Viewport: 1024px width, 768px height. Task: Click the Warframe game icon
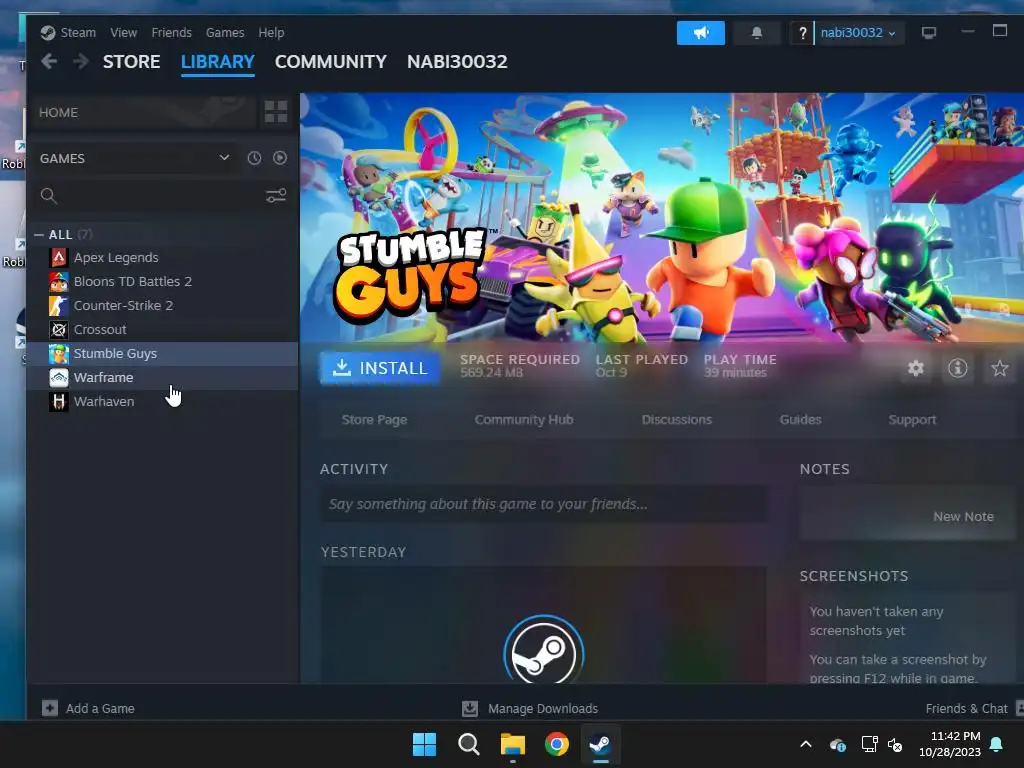pos(59,377)
